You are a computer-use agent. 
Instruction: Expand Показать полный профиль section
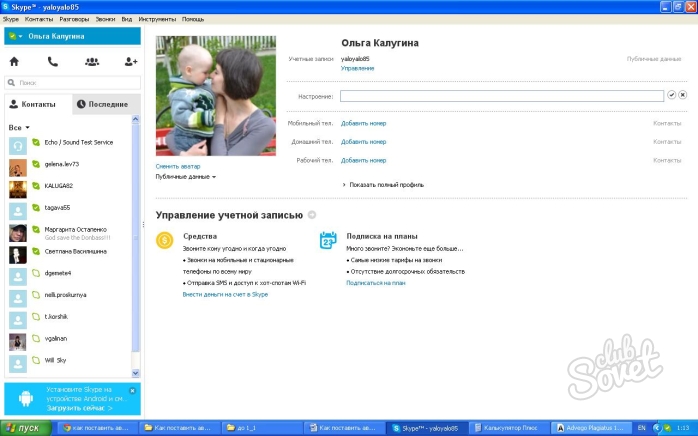[x=384, y=185]
